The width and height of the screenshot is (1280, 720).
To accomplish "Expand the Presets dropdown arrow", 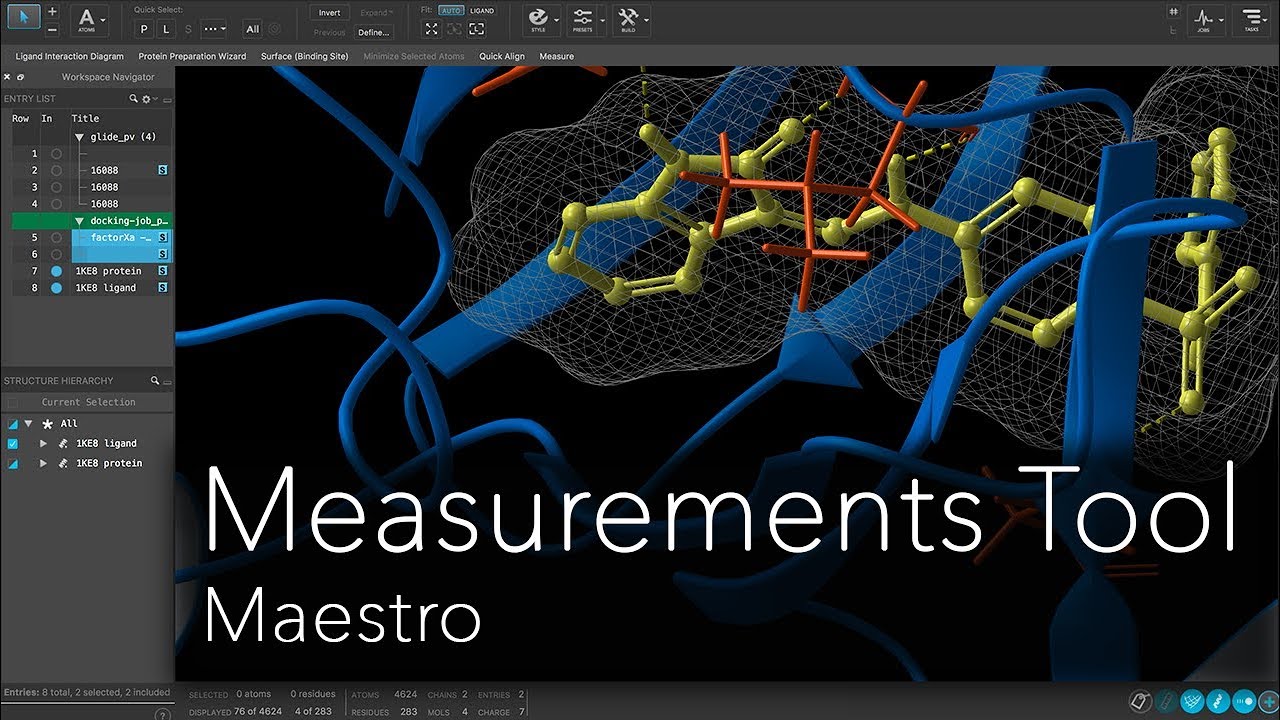I will point(600,20).
